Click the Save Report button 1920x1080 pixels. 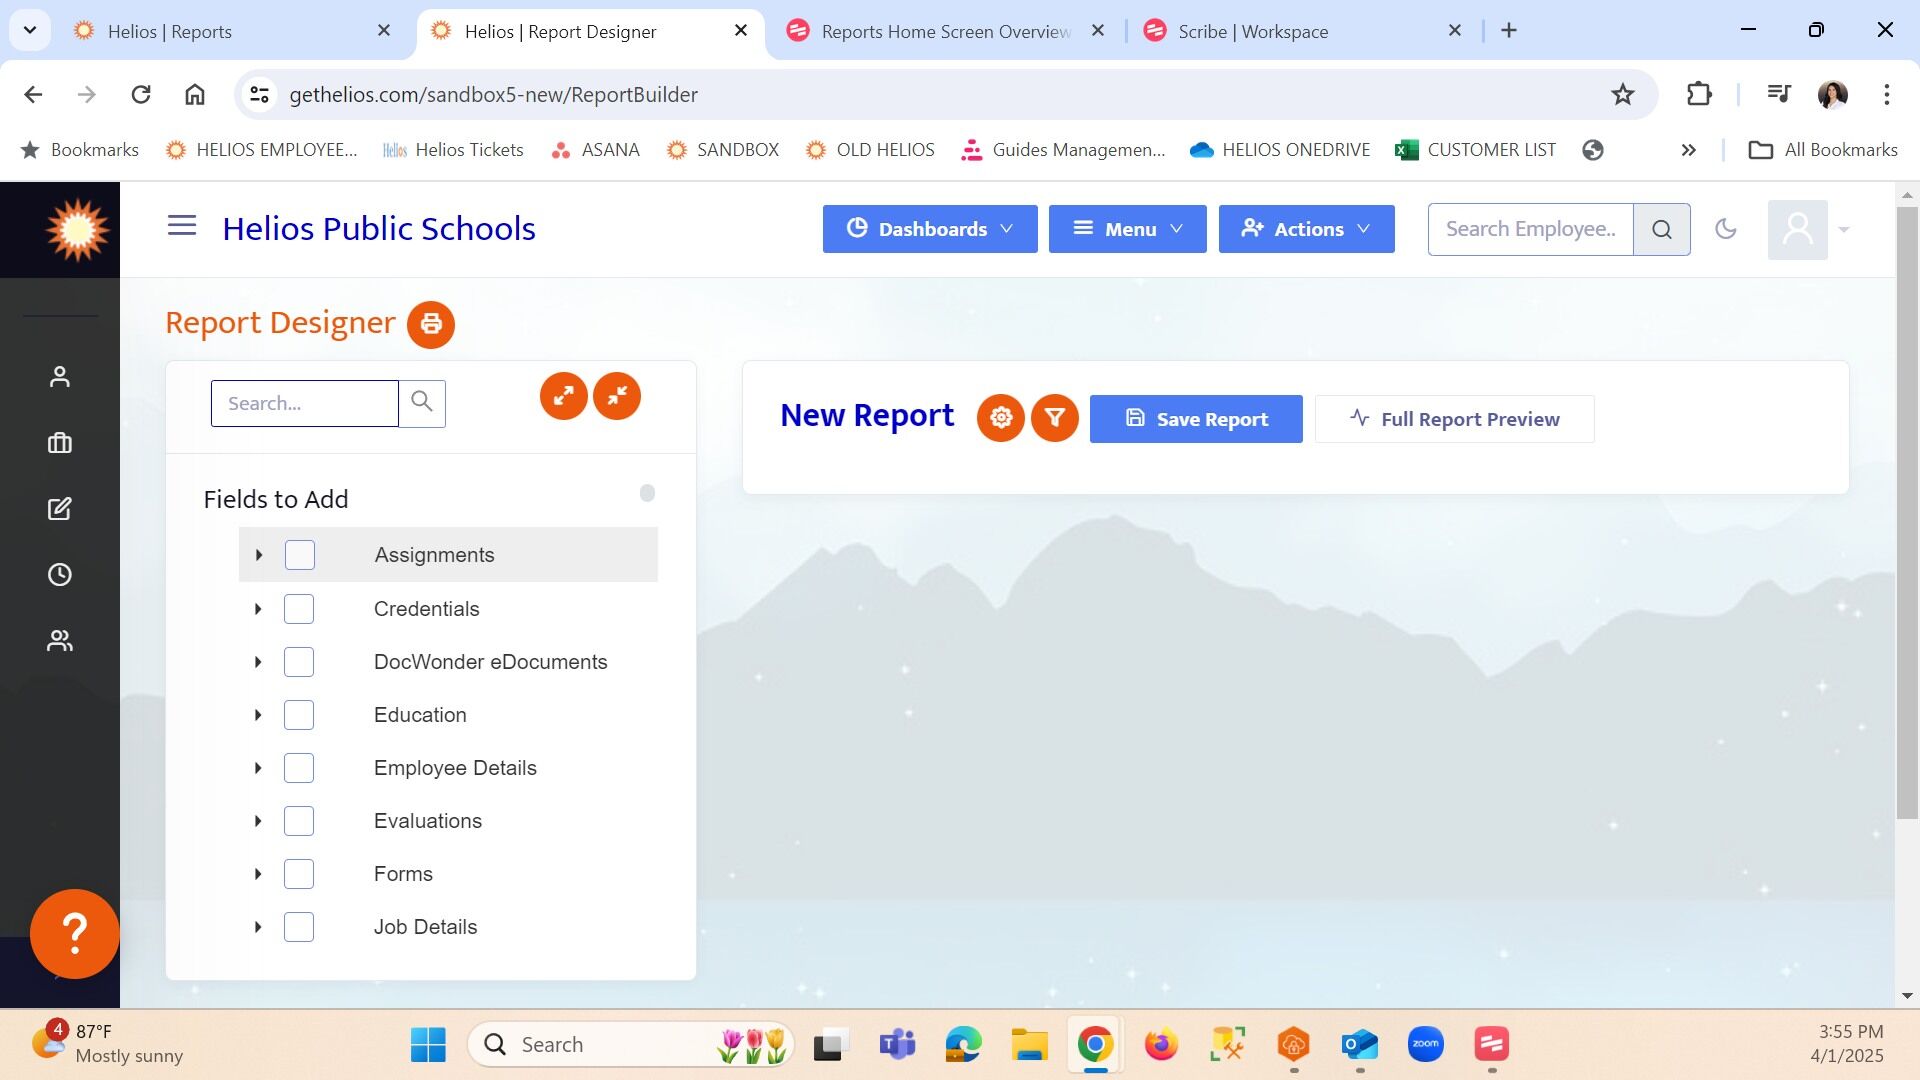click(1196, 419)
